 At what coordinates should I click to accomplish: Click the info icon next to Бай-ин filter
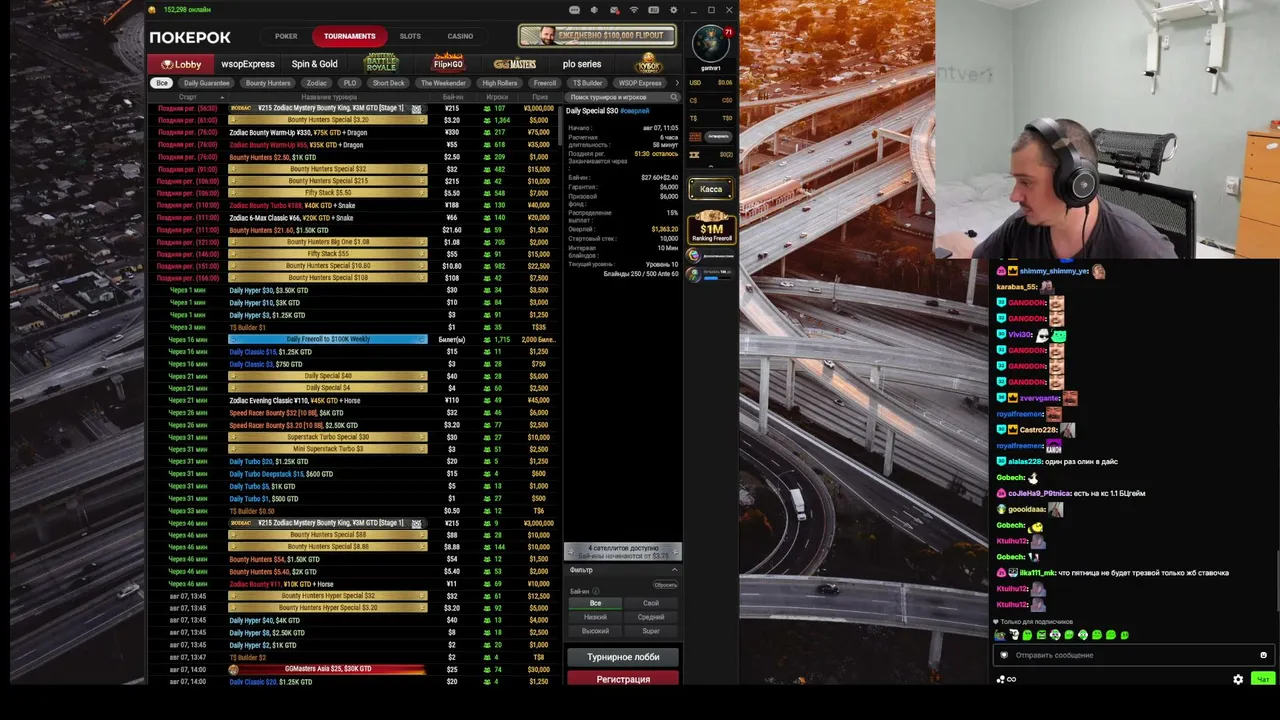[x=596, y=591]
